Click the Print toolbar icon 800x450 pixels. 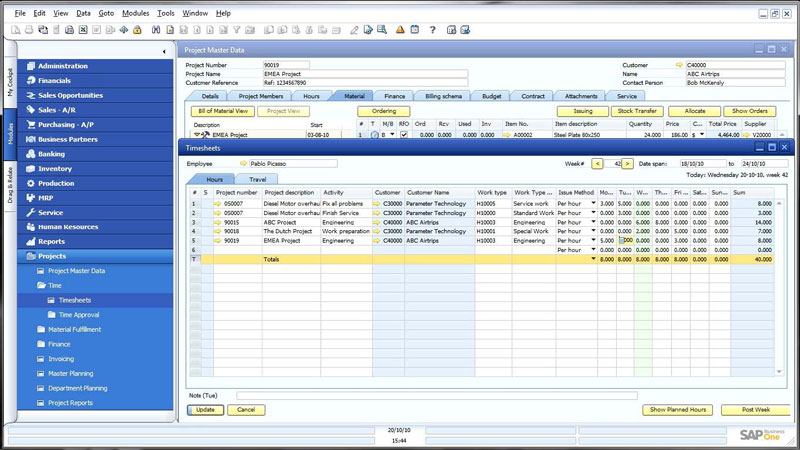tap(29, 30)
